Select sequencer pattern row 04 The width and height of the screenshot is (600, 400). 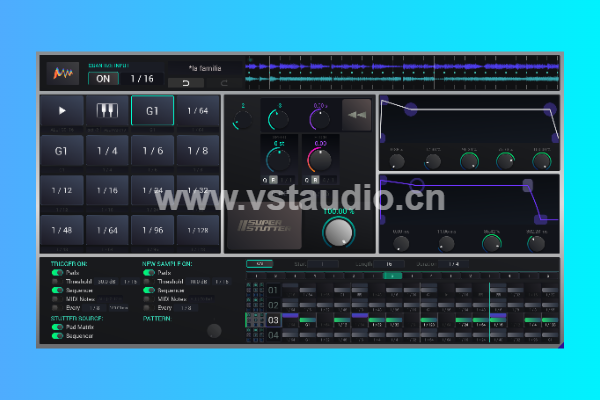273,335
